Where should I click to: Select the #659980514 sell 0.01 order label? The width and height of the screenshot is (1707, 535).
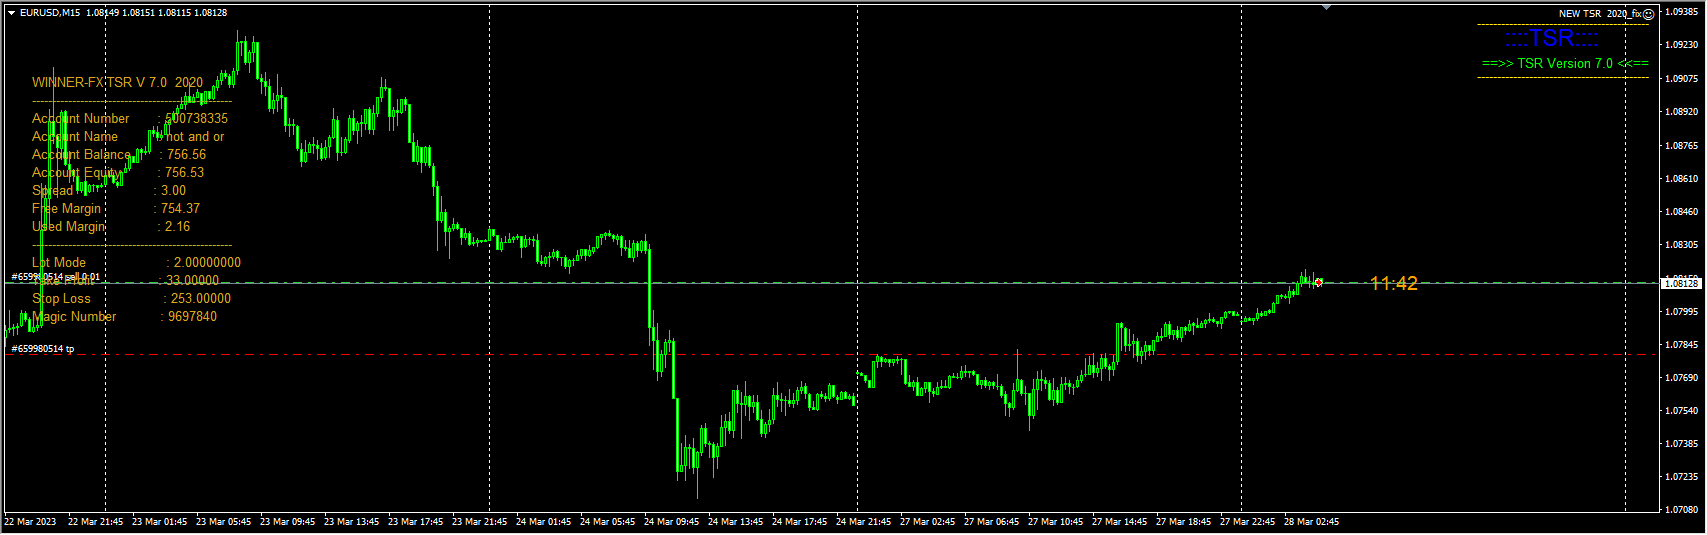(55, 277)
